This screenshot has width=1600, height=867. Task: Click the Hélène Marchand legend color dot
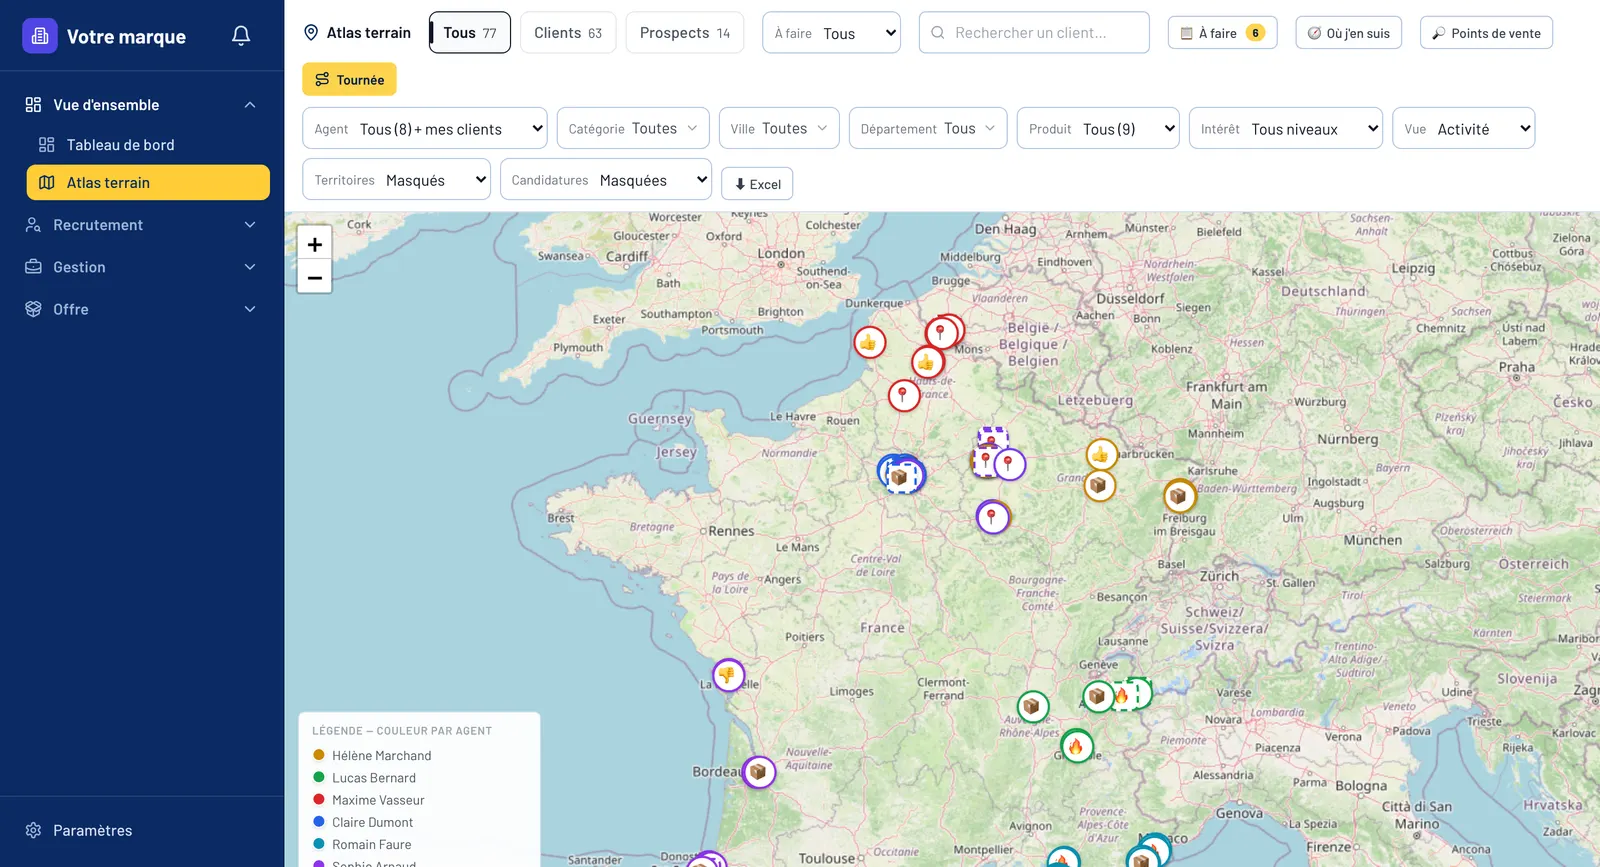pyautogui.click(x=319, y=755)
